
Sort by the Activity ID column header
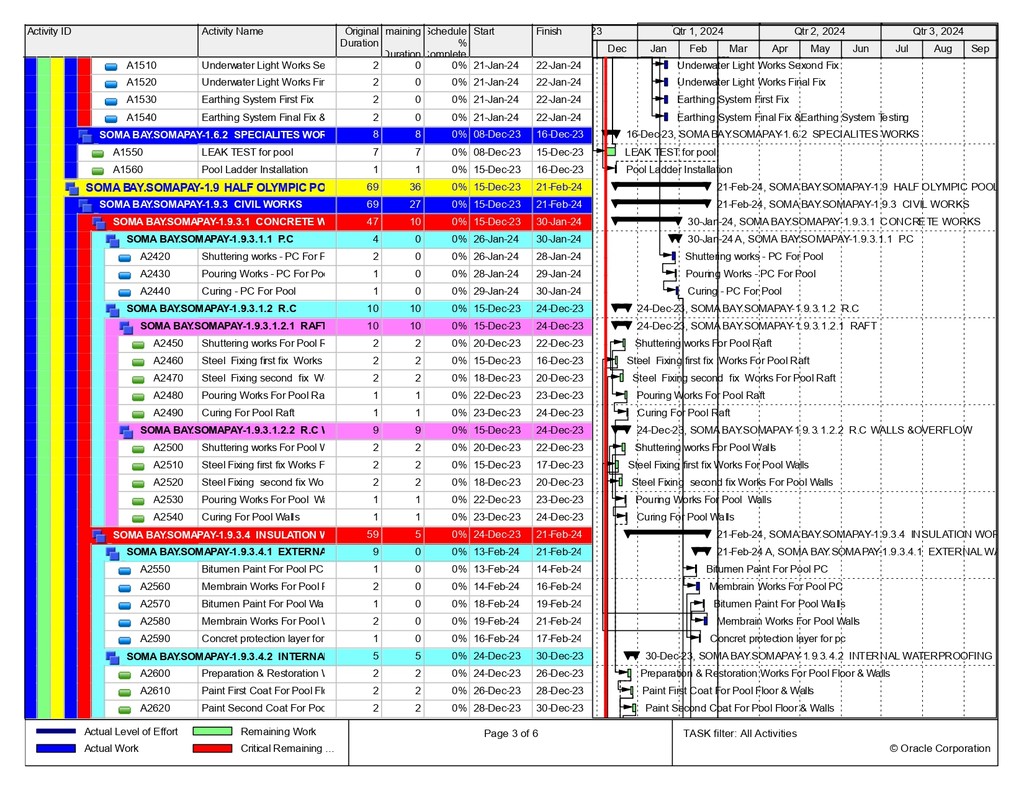111,40
